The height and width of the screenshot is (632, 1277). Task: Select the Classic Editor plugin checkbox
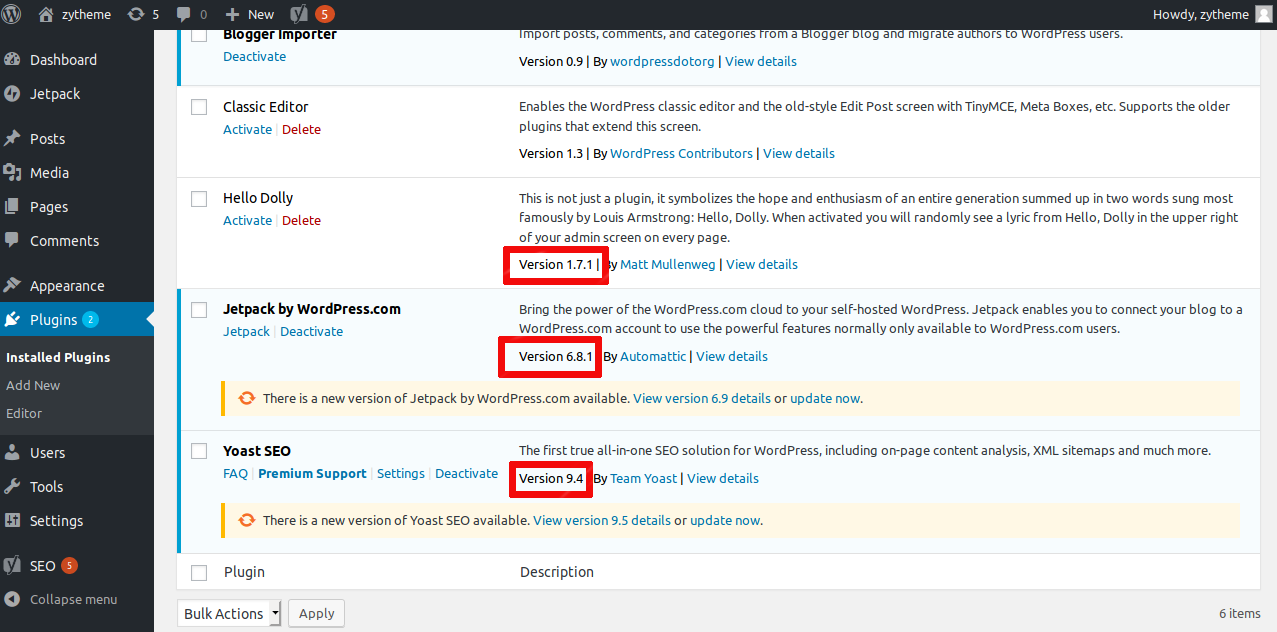[199, 107]
